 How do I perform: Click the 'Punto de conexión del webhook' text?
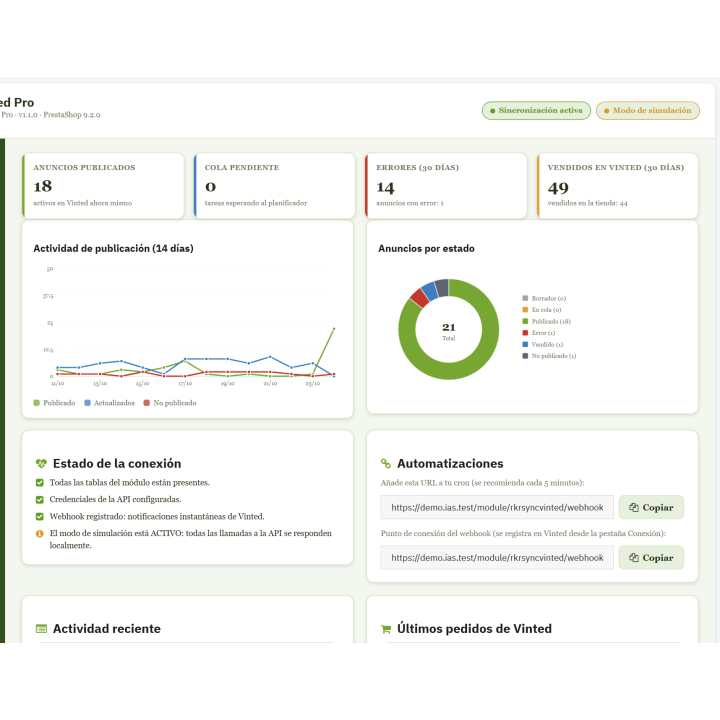523,533
